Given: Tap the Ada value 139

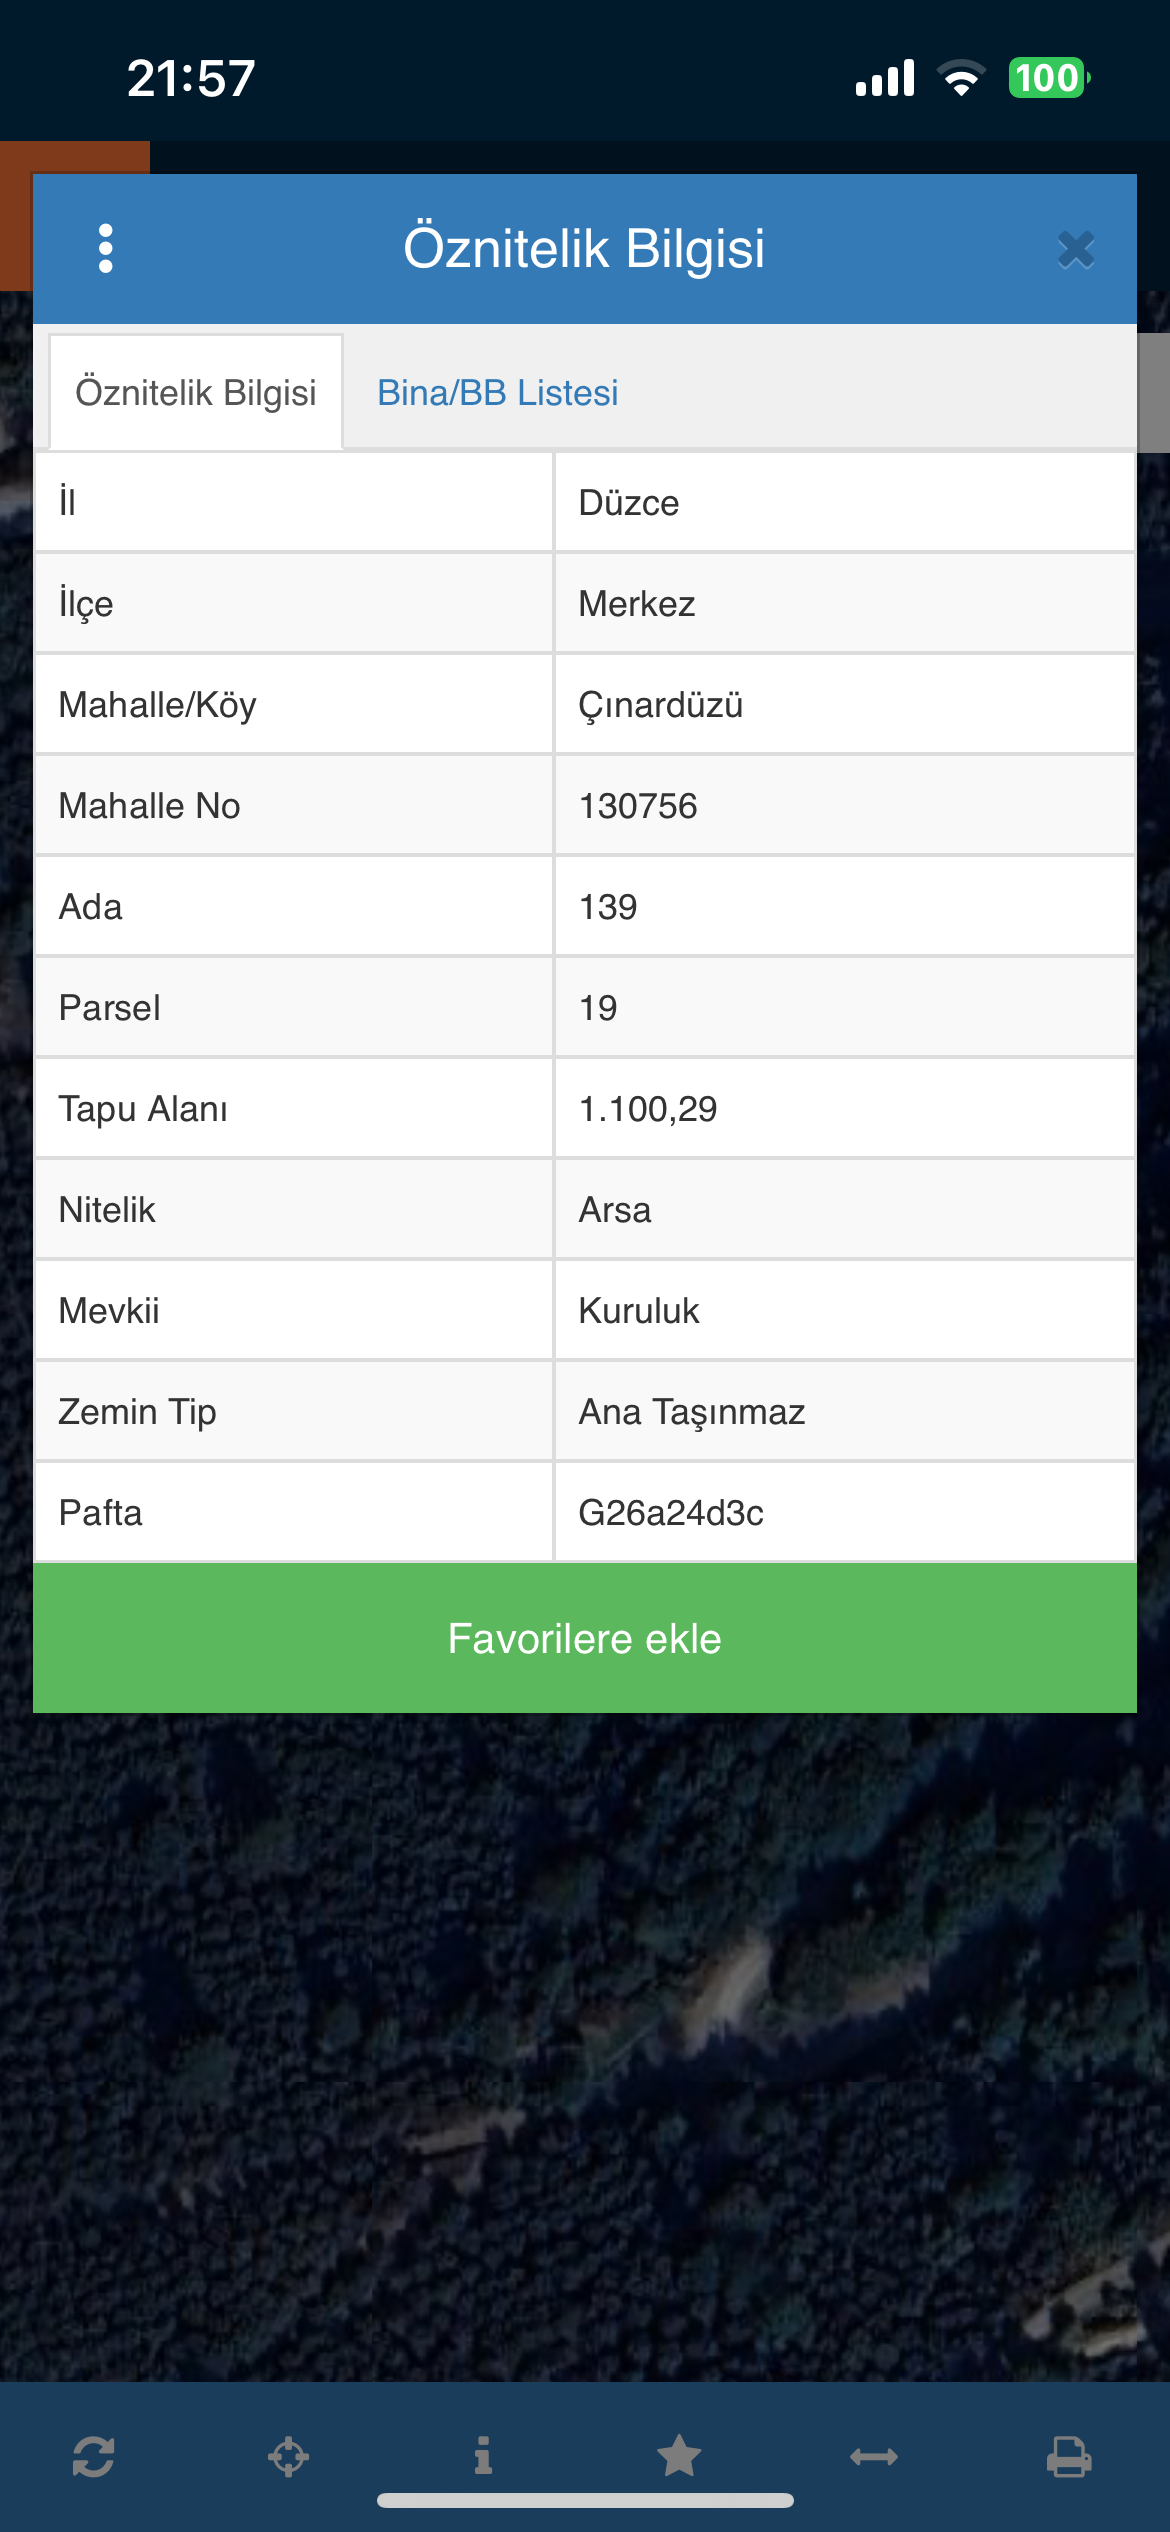Looking at the screenshot, I should tap(844, 907).
